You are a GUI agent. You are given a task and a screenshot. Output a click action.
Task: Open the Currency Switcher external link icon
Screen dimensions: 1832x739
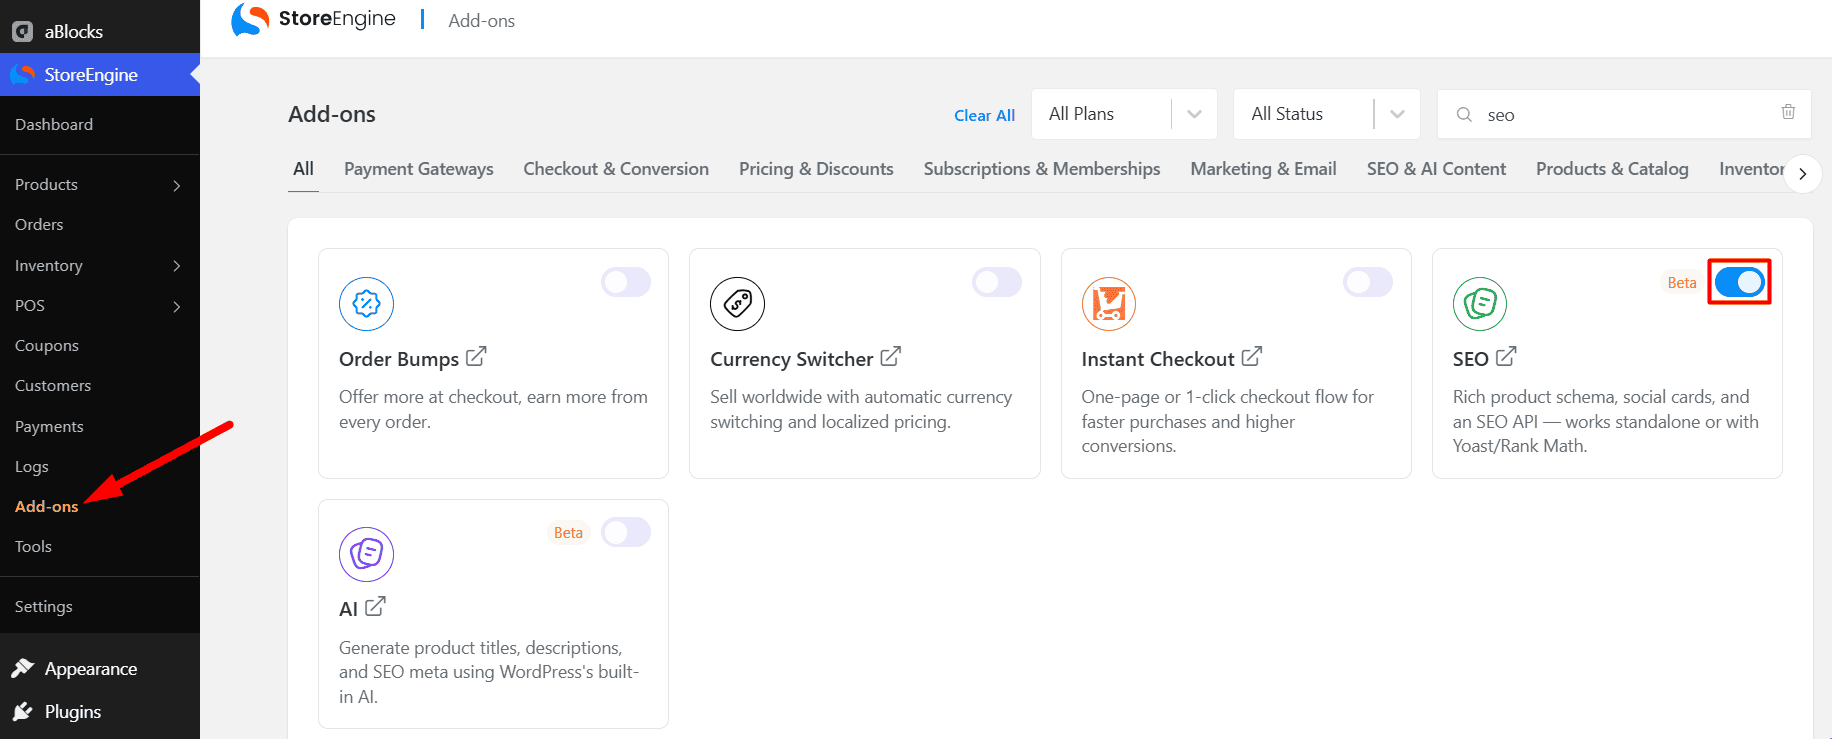point(890,356)
